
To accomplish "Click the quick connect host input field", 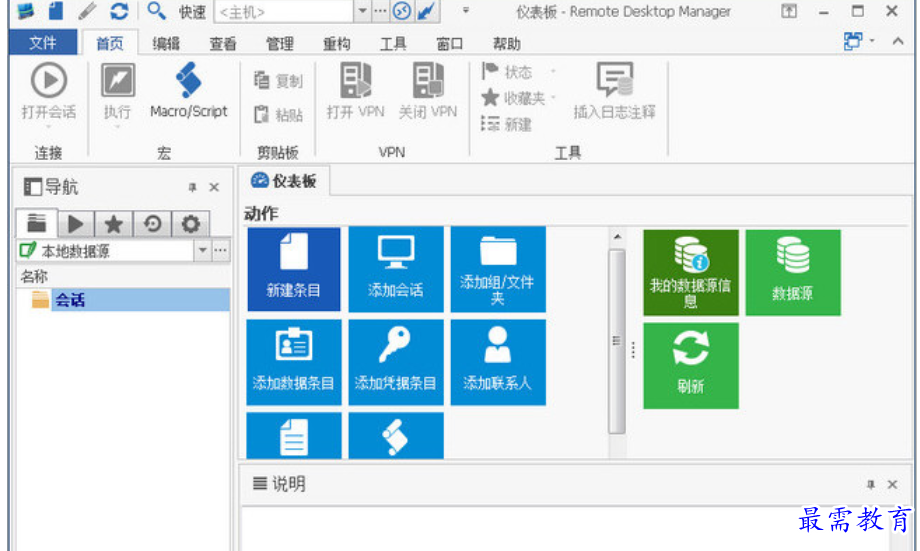I will [284, 11].
